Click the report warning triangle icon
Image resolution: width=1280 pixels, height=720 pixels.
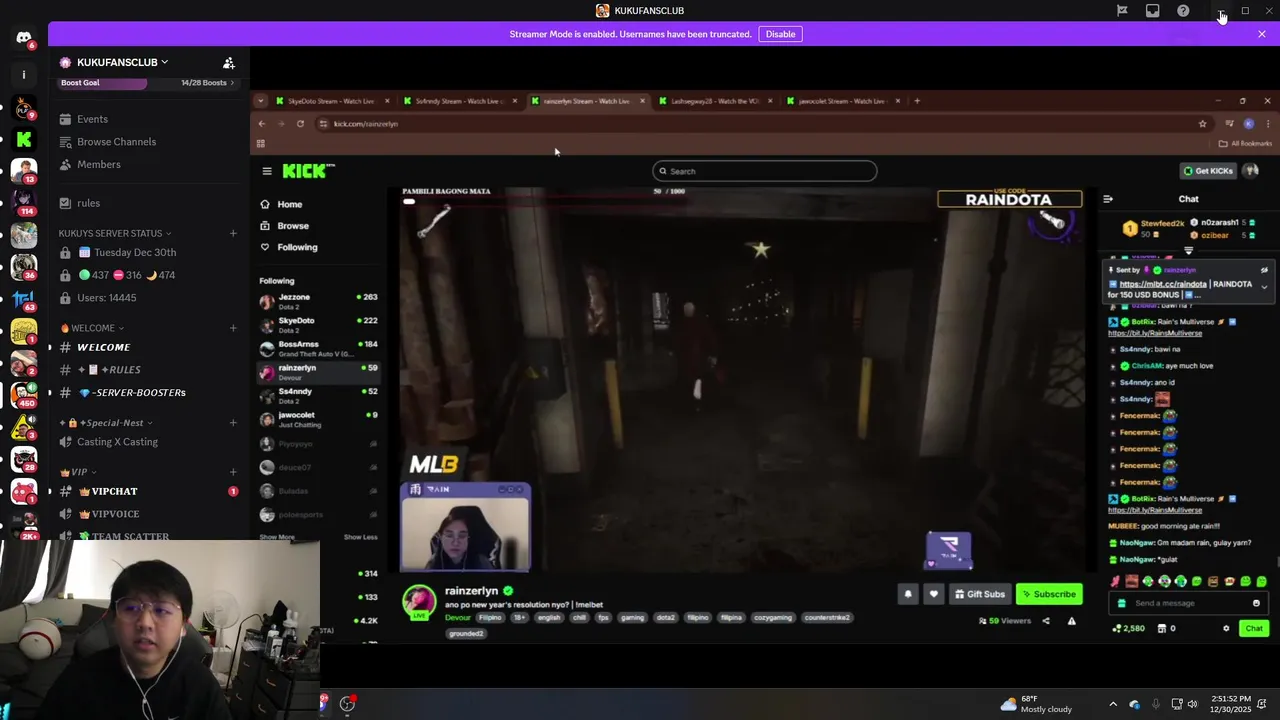(x=1071, y=621)
